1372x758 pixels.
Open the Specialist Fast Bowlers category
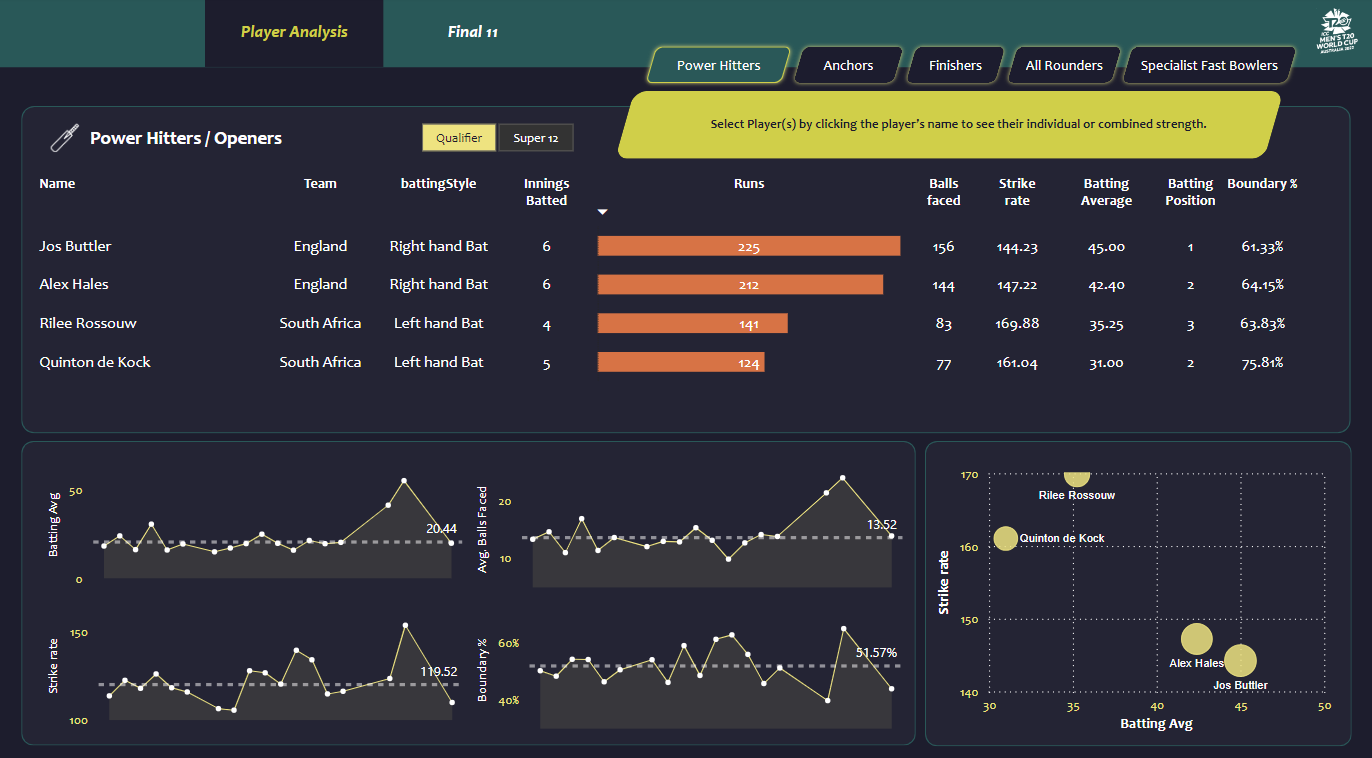[x=1208, y=64]
